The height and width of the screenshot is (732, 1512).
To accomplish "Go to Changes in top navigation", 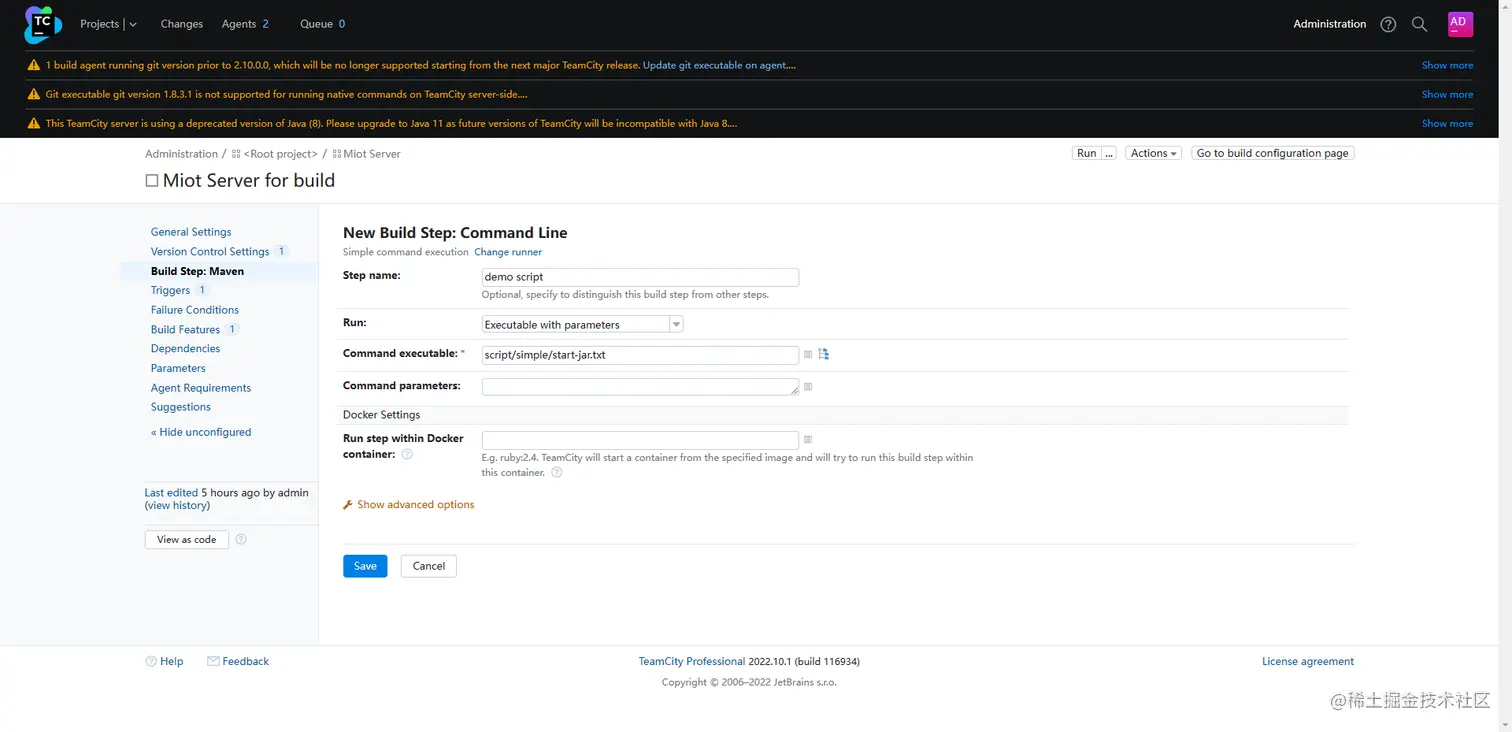I will click(x=181, y=24).
